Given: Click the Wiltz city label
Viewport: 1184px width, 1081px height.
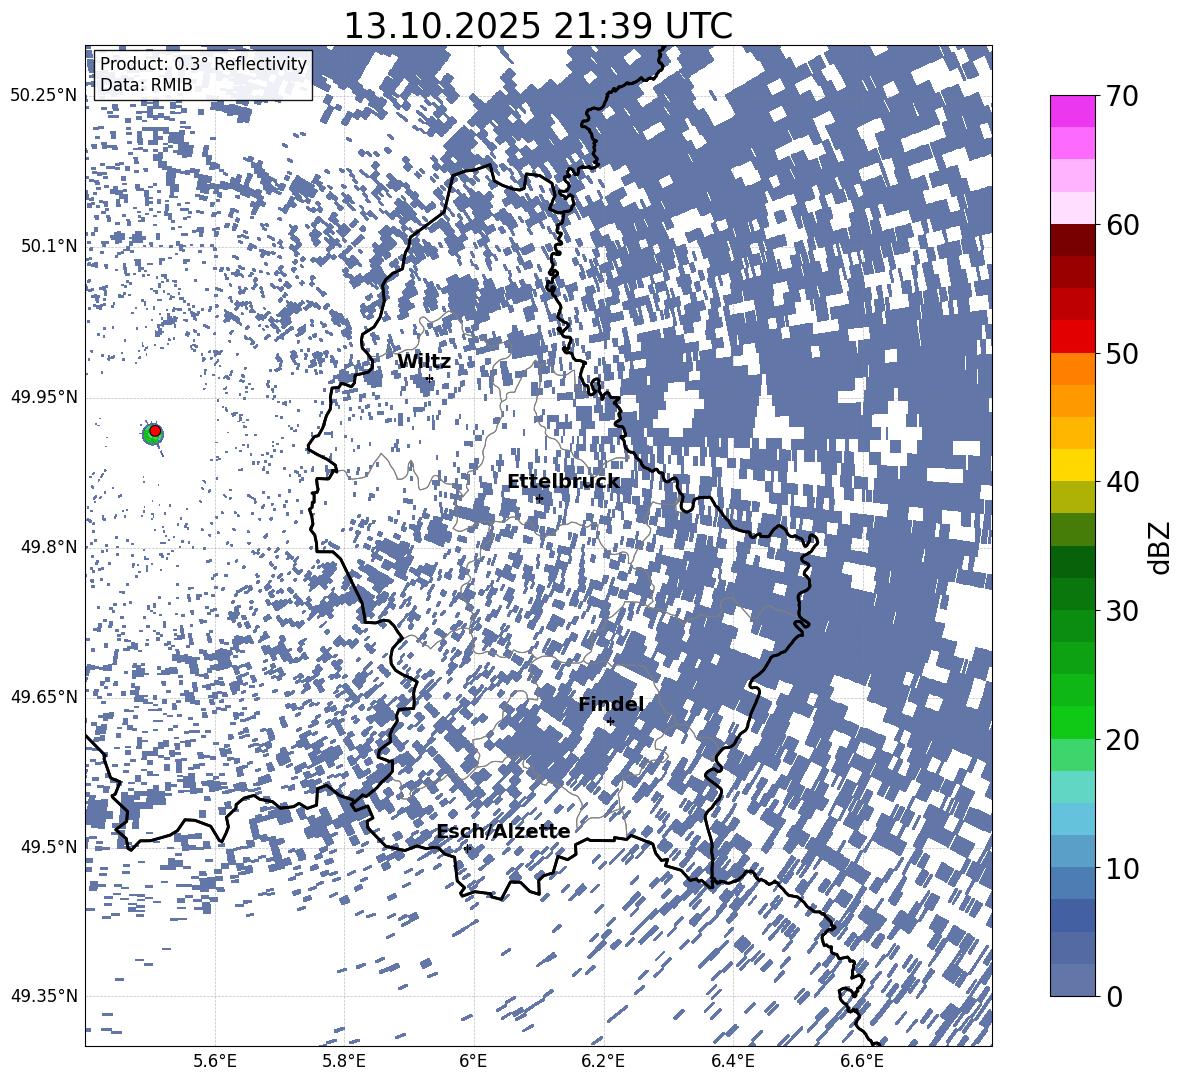Looking at the screenshot, I should click(424, 361).
